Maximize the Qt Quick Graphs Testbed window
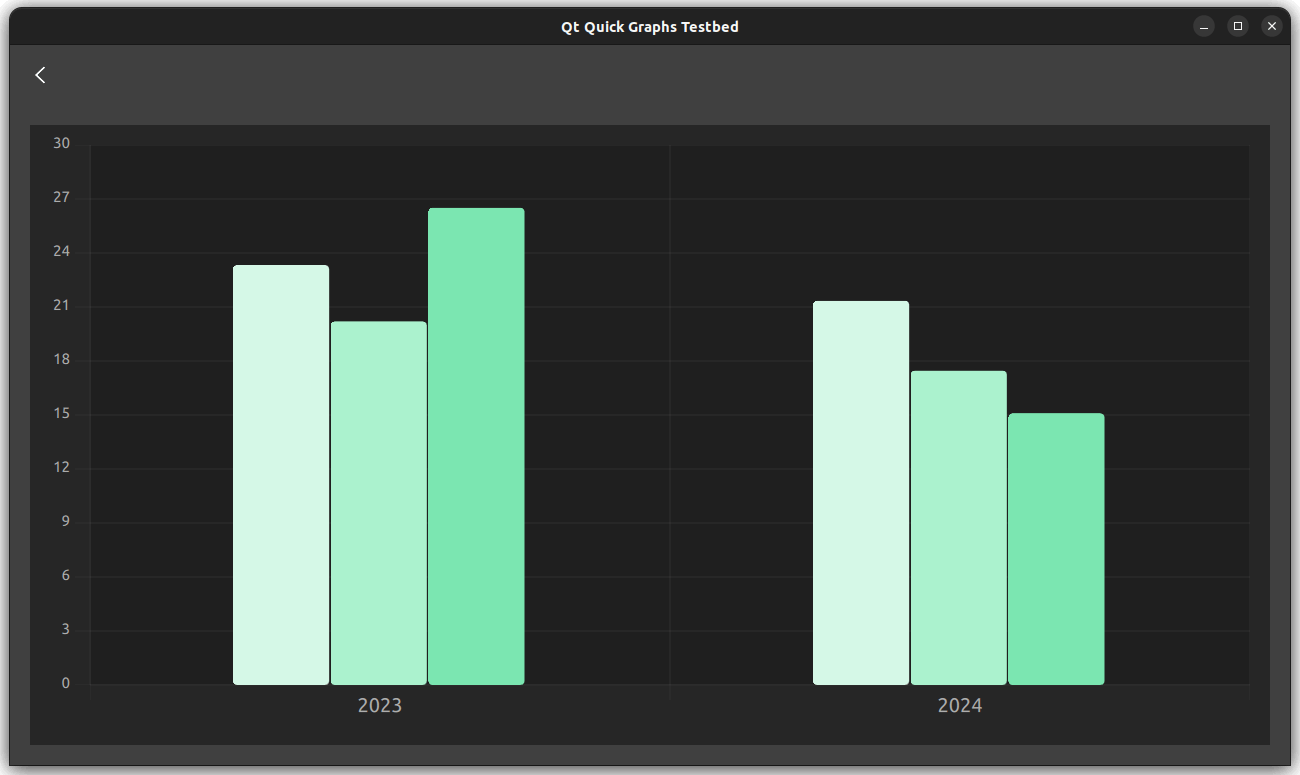This screenshot has height=775, width=1300. (x=1238, y=26)
